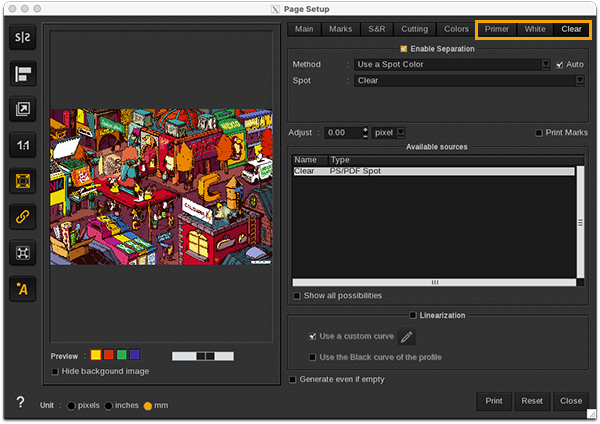Select the inches unit radio button
This screenshot has height=424, width=600.
pos(110,405)
